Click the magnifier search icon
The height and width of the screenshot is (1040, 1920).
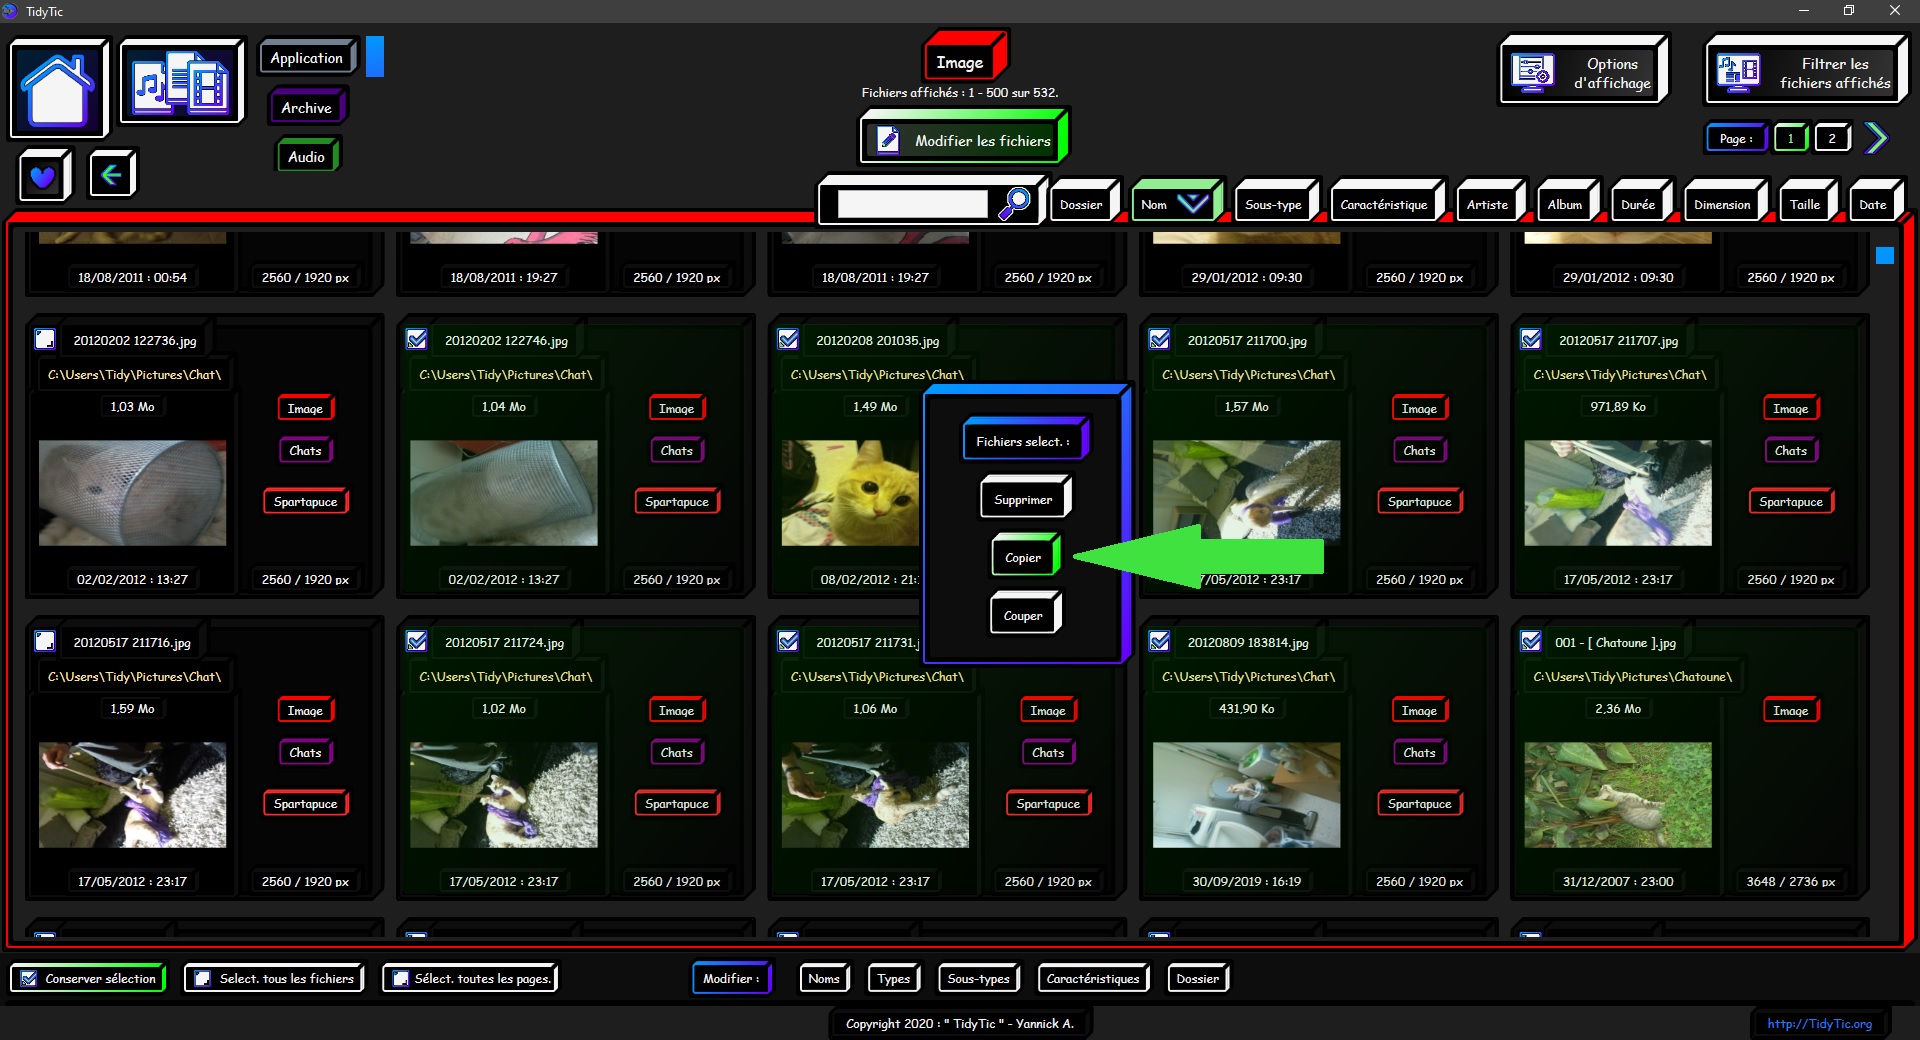[x=1014, y=203]
